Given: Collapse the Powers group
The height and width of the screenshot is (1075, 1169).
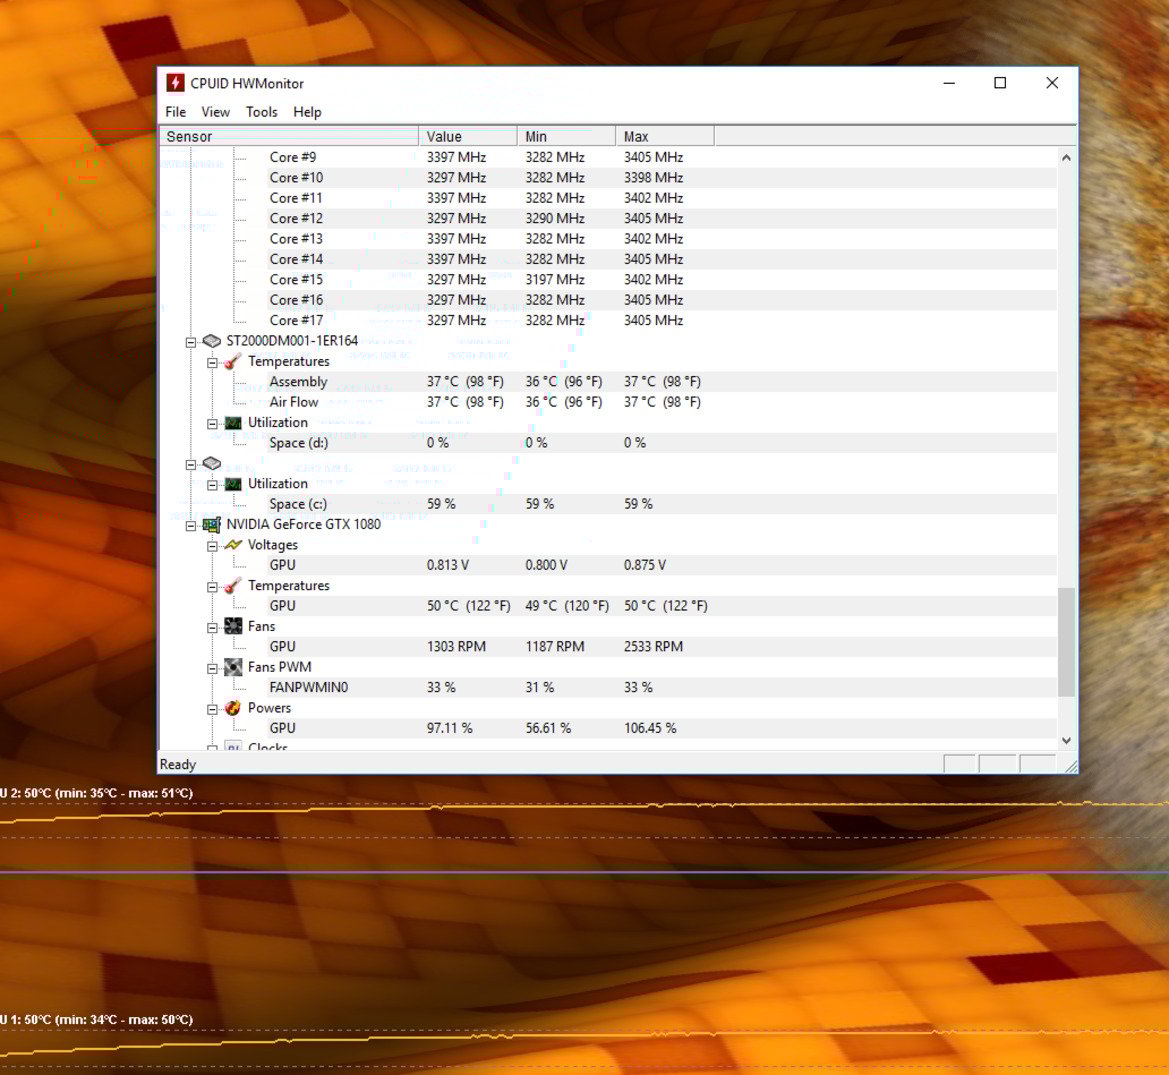Looking at the screenshot, I should pos(212,710).
